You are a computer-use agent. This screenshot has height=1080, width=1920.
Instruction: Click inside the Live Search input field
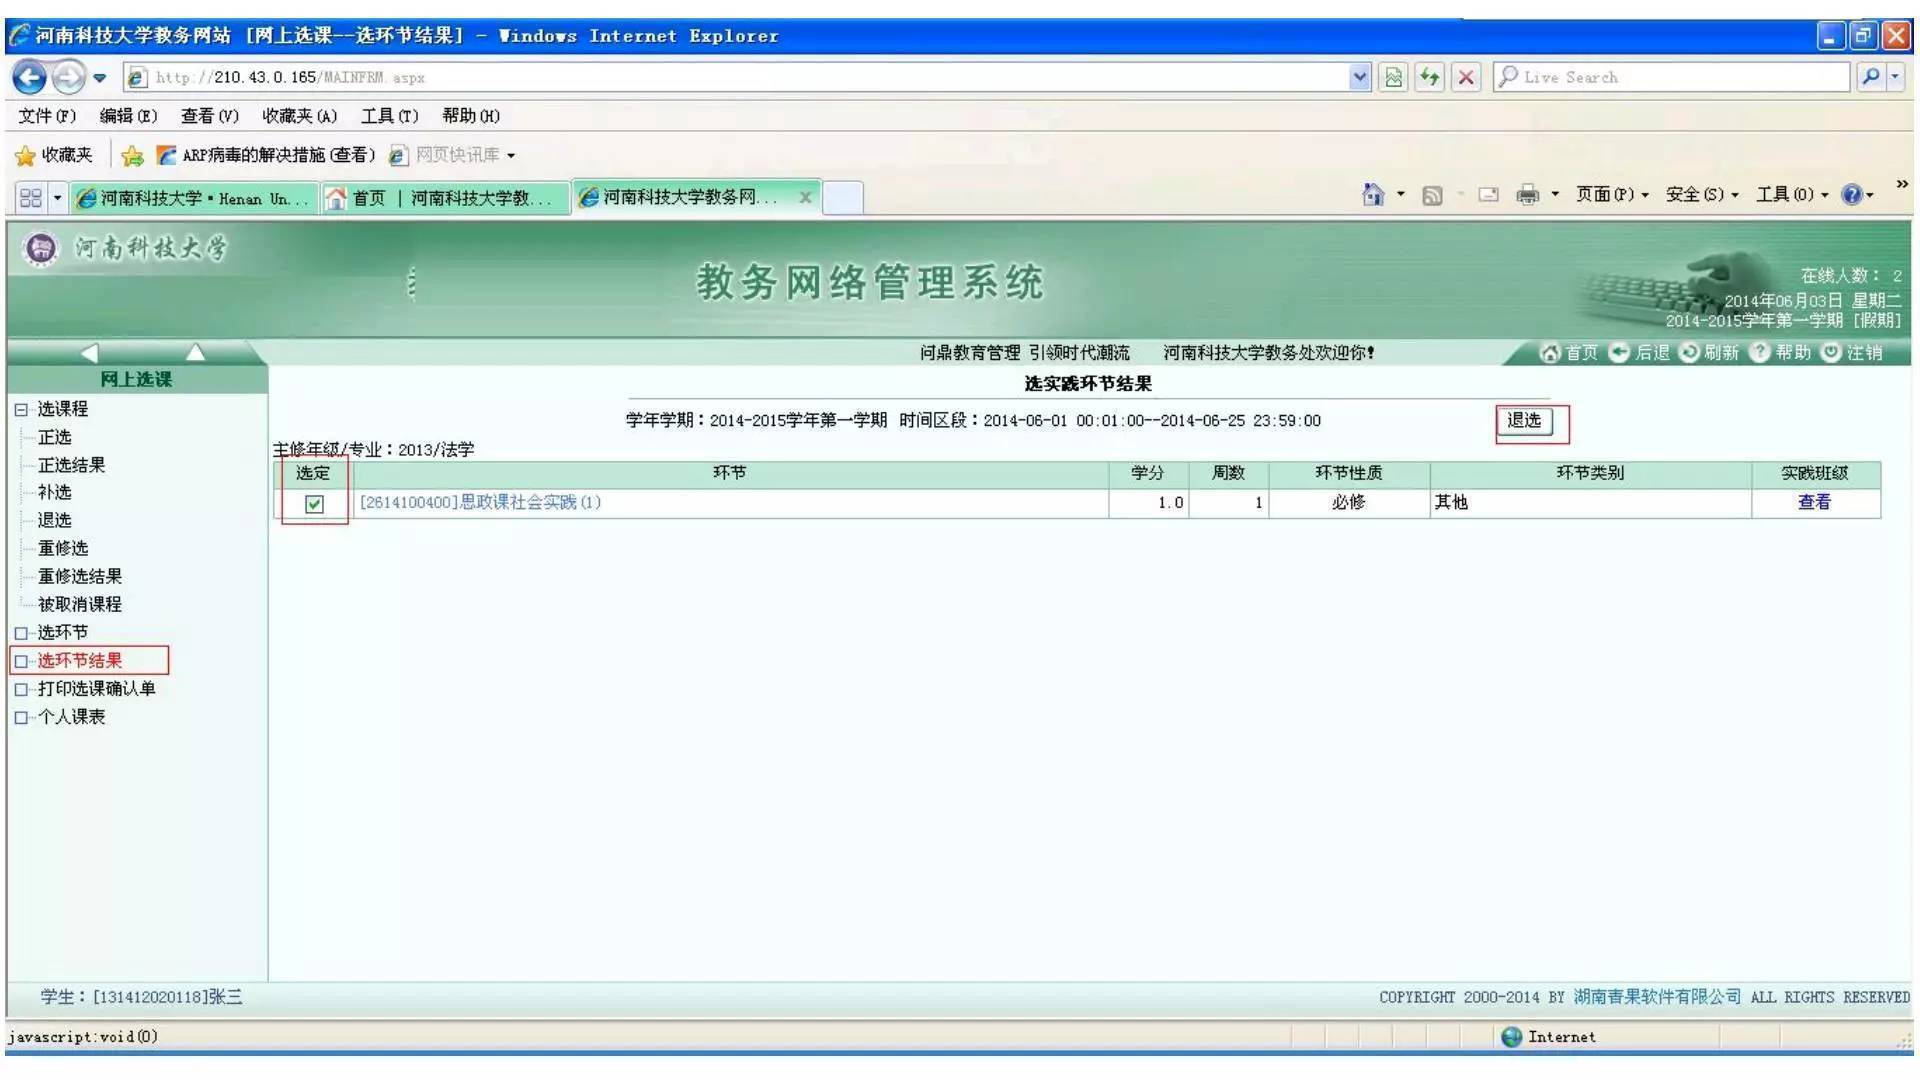point(1670,77)
